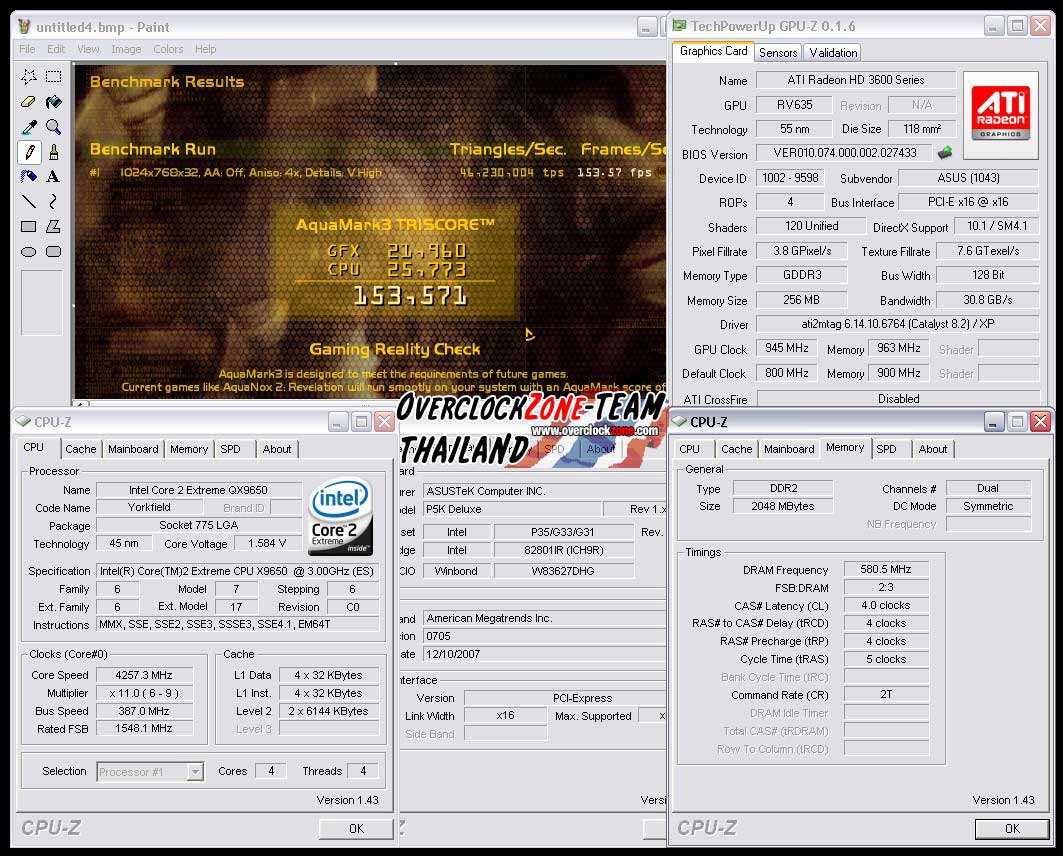Open the CPU tab in right CPU-Z window

[x=689, y=449]
